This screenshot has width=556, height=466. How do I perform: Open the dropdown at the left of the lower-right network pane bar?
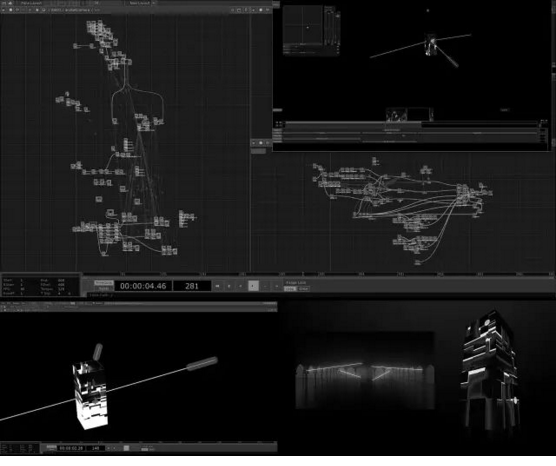pyautogui.click(x=254, y=143)
